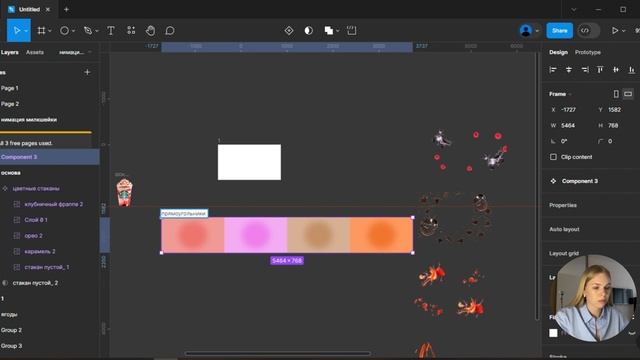Open the page name dropdown
This screenshot has width=640, height=360.
[75, 52]
